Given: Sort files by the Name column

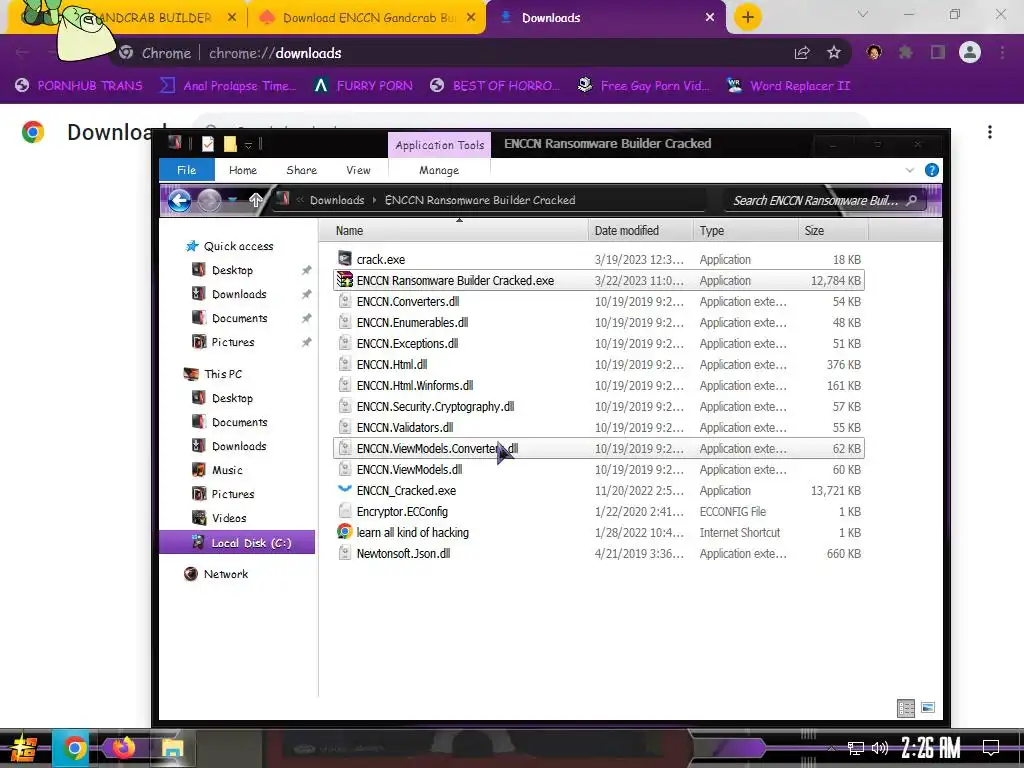Looking at the screenshot, I should coord(349,231).
